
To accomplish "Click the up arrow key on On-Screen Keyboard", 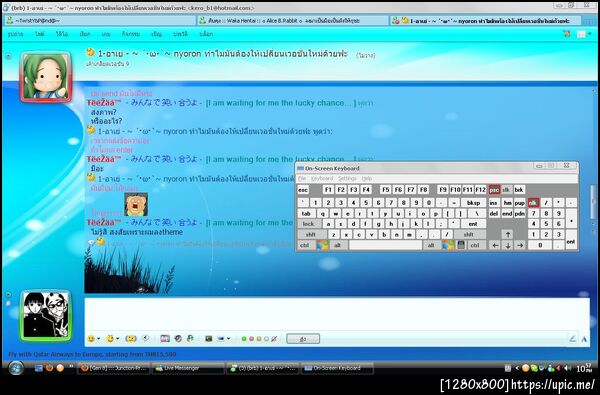I will 507,234.
